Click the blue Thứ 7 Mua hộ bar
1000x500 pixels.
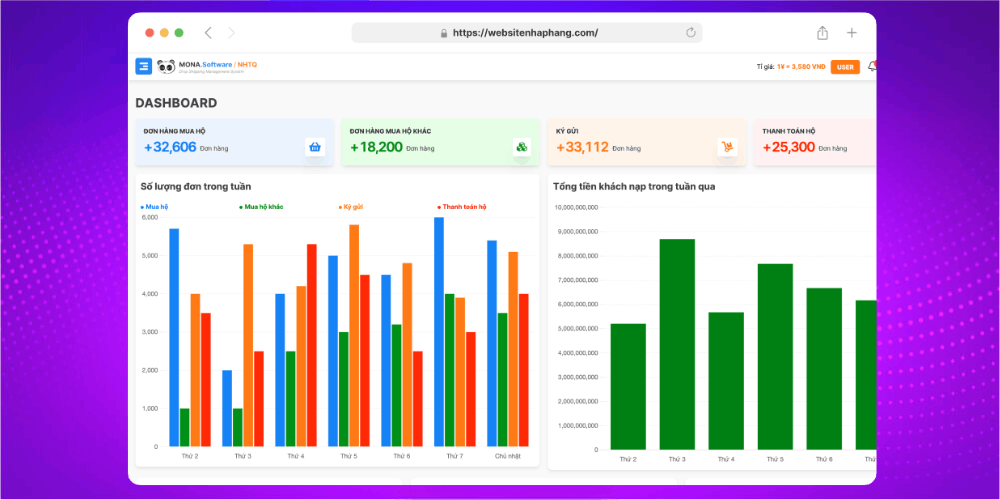(x=438, y=332)
